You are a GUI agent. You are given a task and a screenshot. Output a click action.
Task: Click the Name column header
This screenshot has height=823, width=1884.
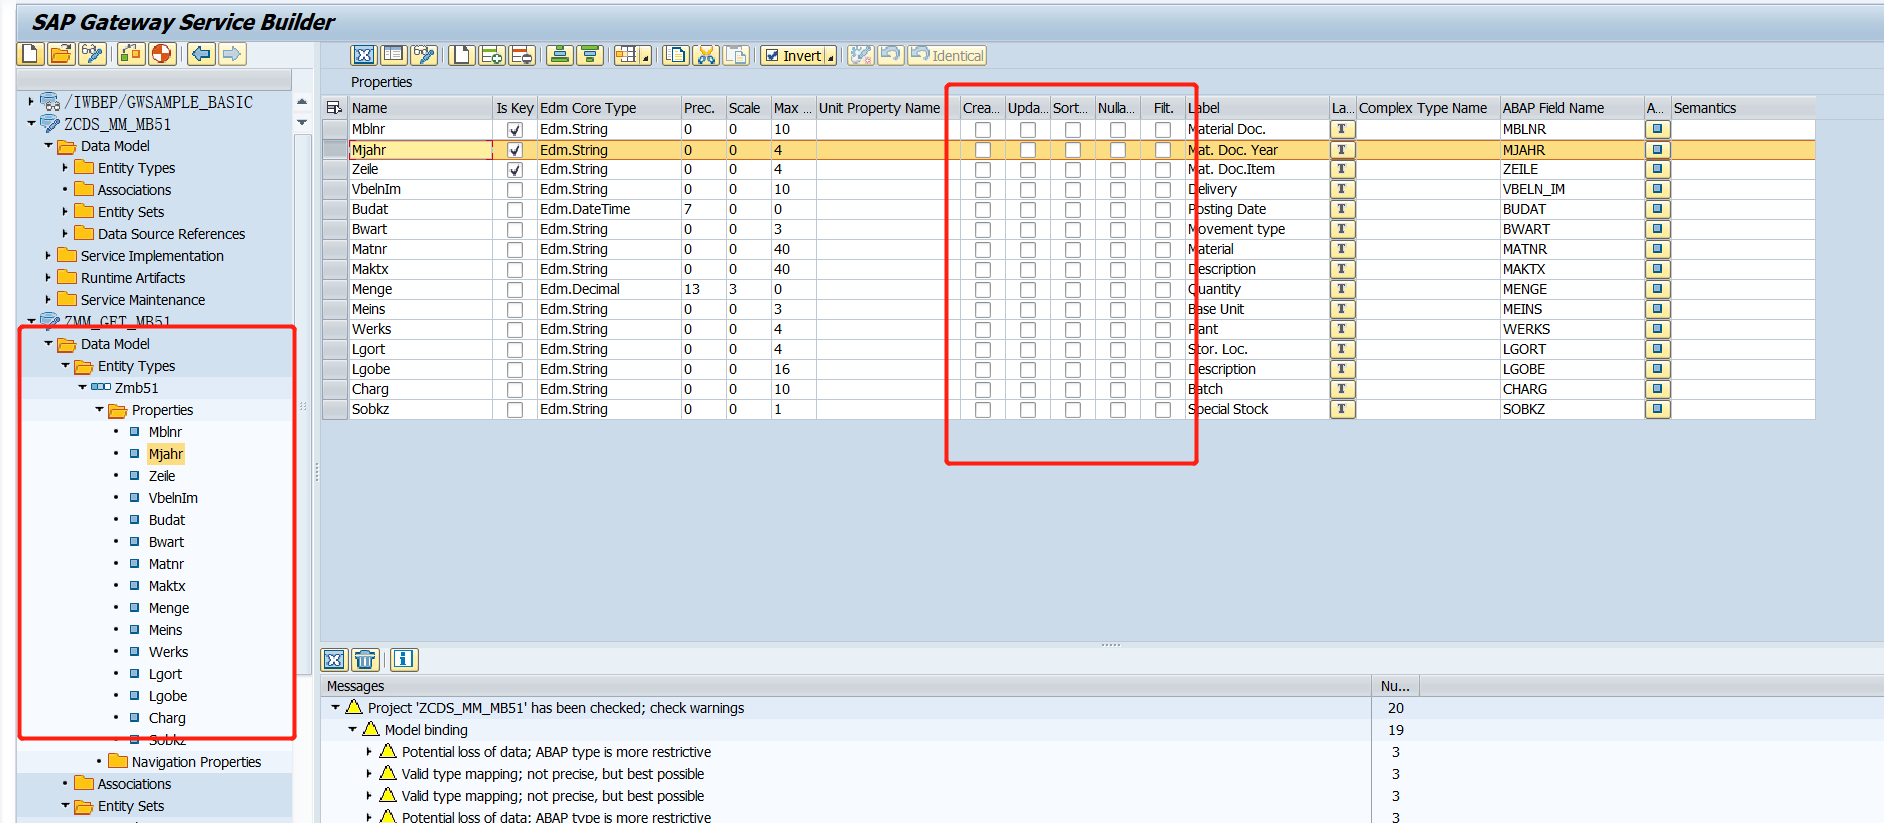420,108
